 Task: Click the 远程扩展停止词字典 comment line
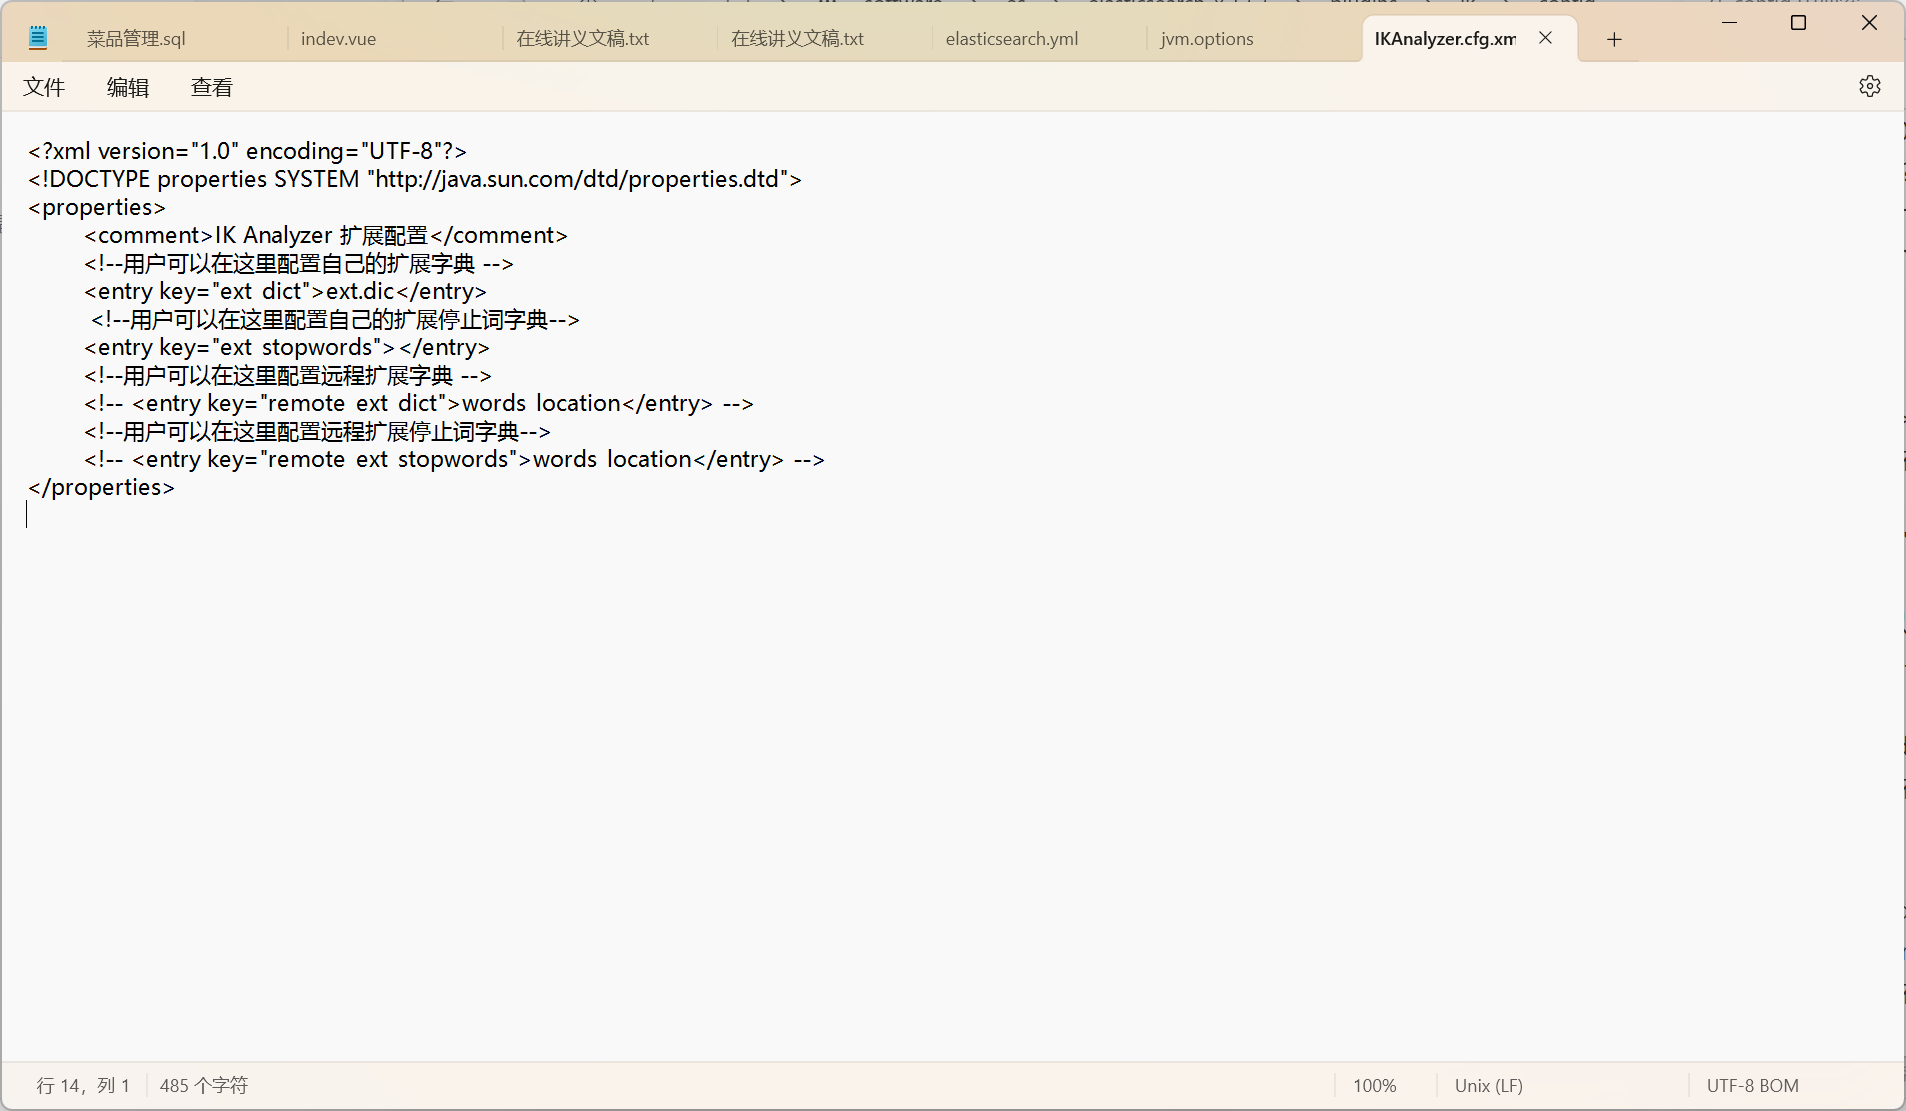click(x=317, y=431)
